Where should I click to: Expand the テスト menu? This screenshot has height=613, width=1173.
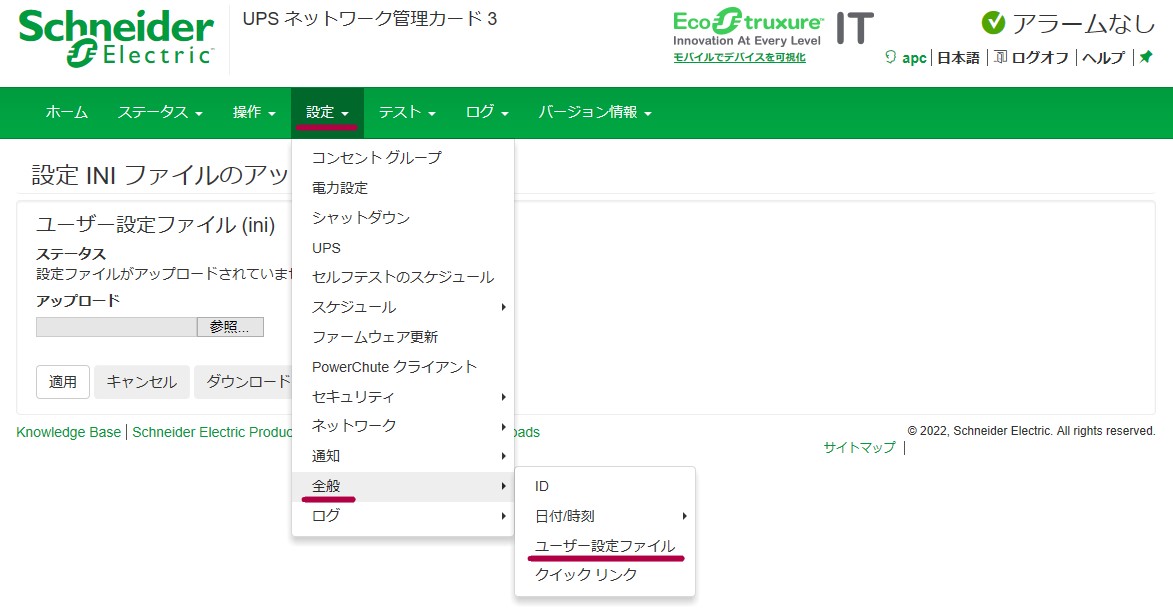point(407,112)
